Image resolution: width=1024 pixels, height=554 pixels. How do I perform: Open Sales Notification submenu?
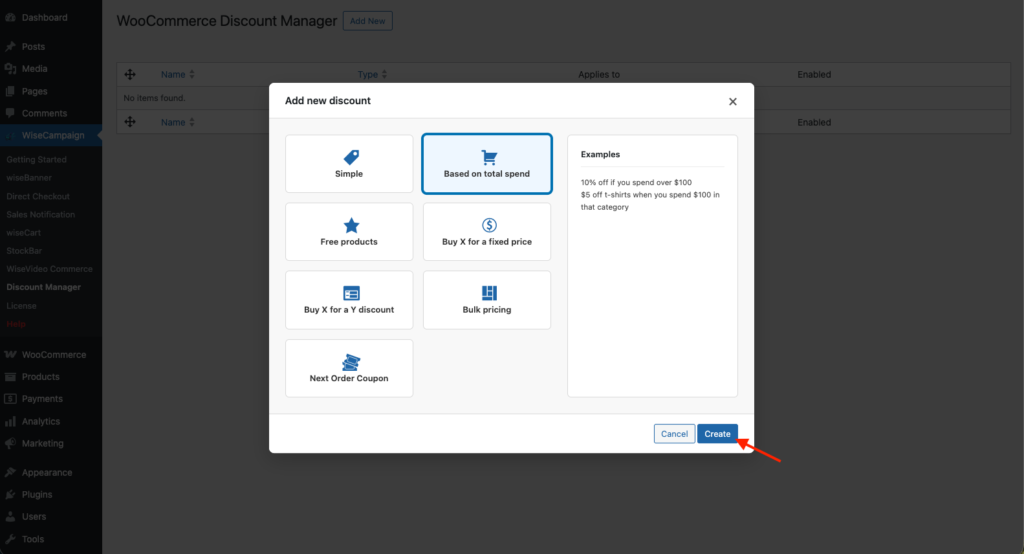click(40, 214)
